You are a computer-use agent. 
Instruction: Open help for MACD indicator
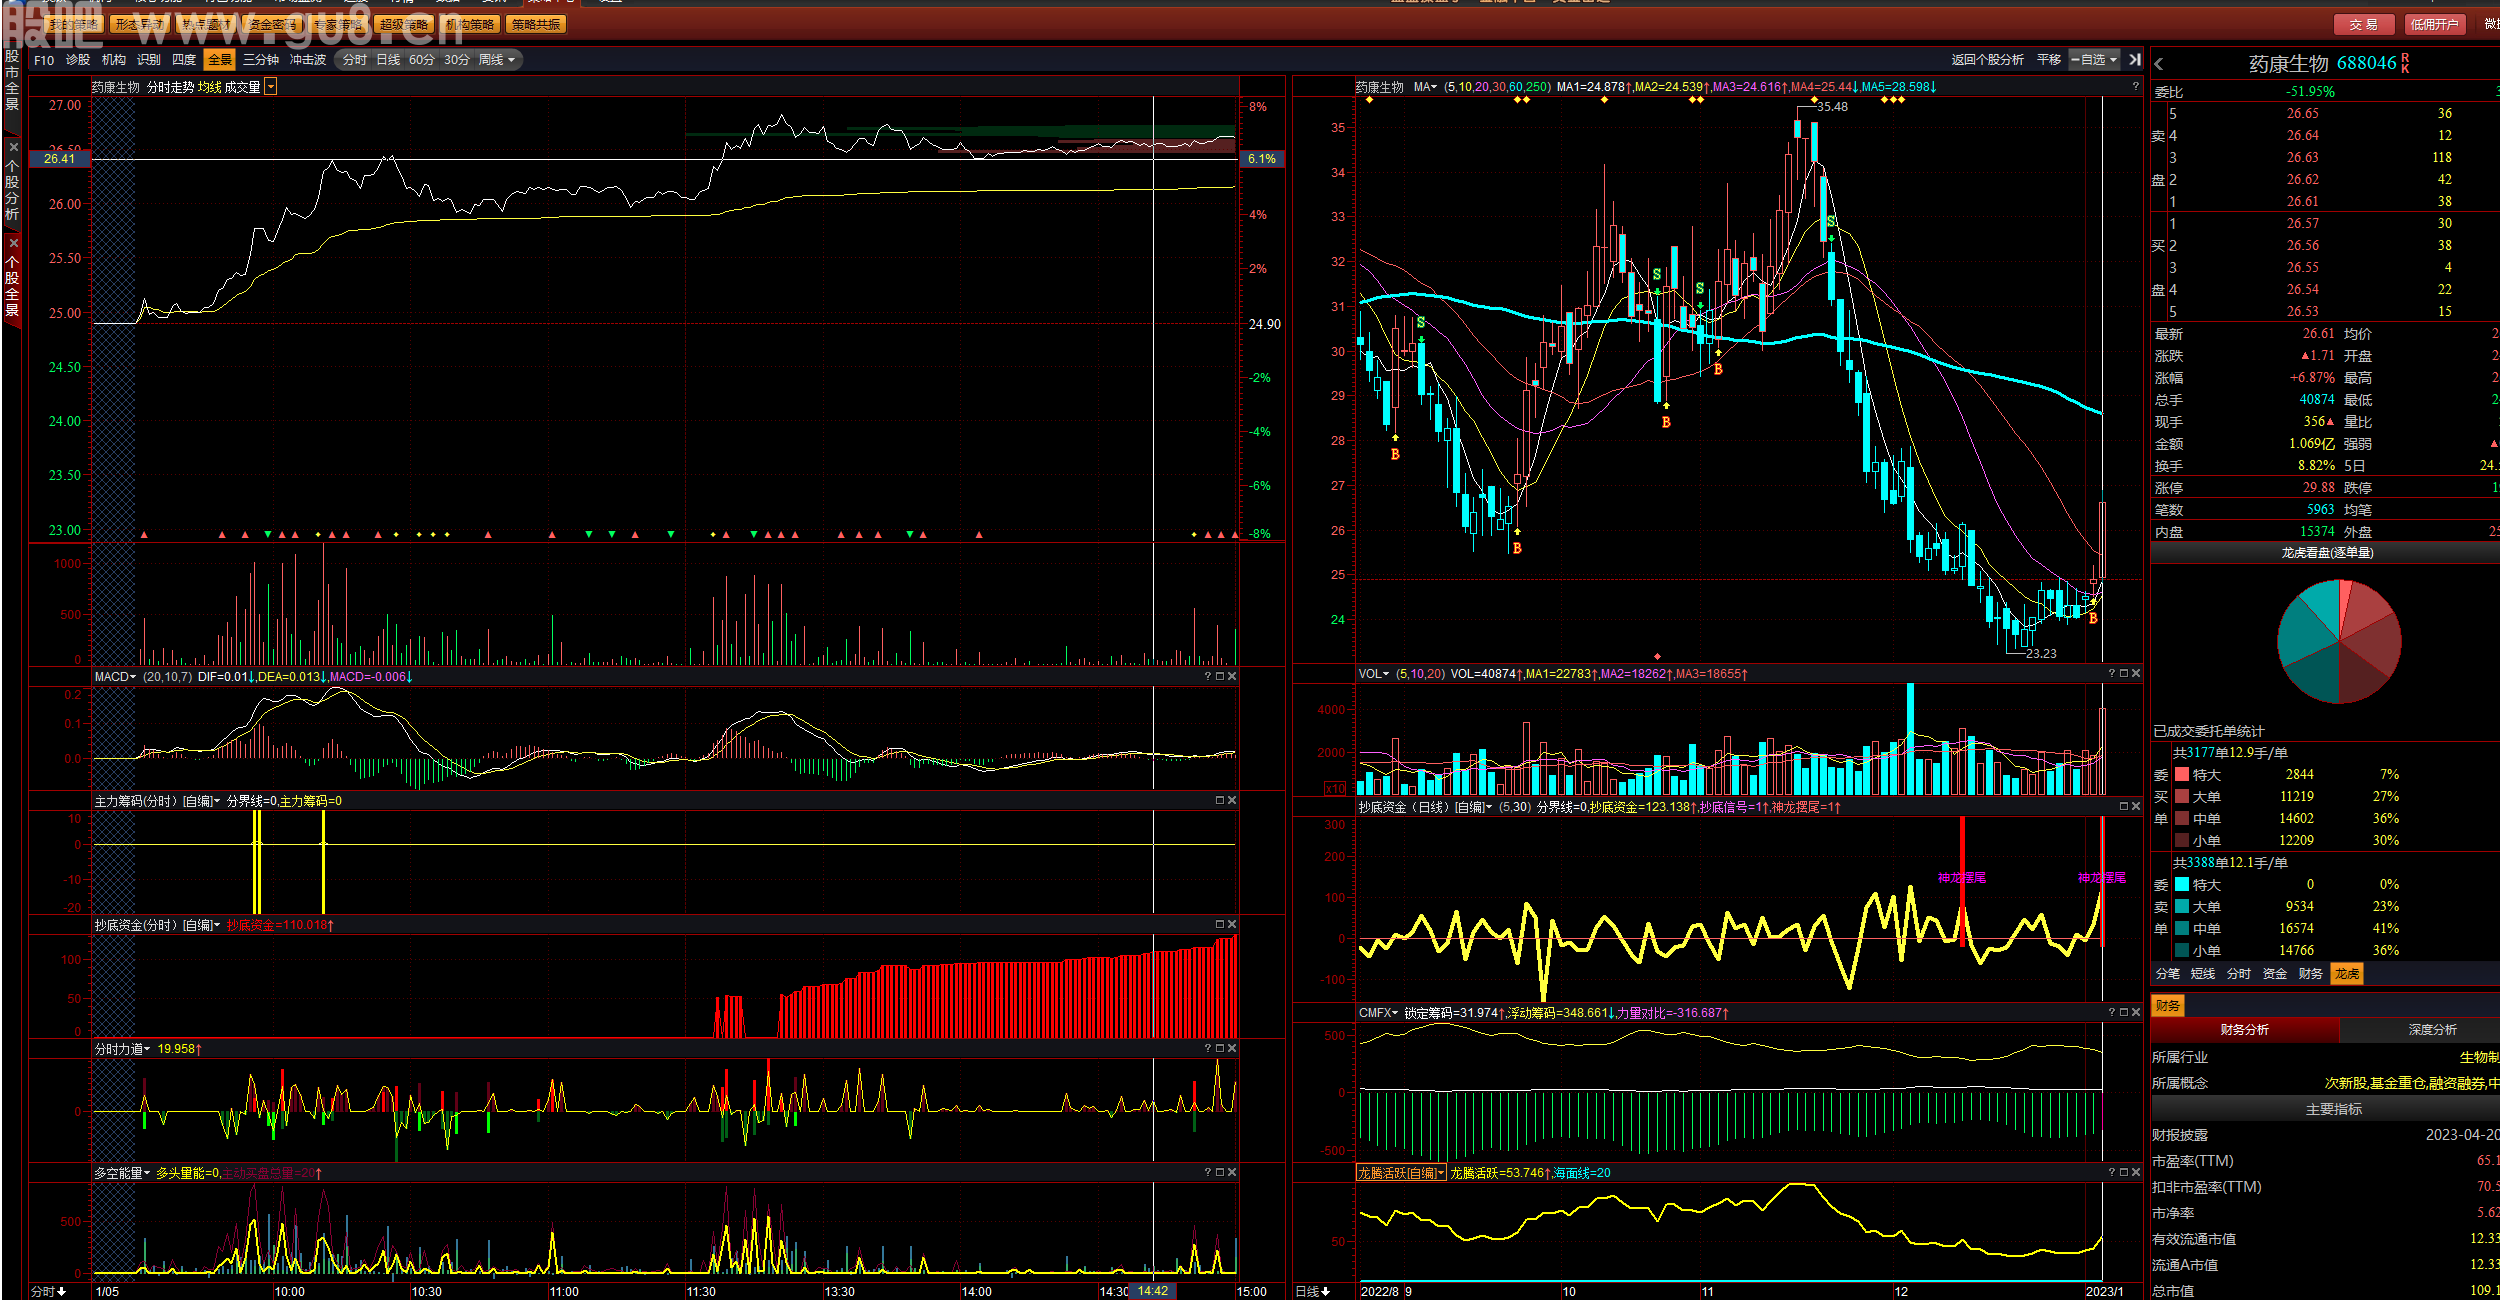click(x=1208, y=677)
